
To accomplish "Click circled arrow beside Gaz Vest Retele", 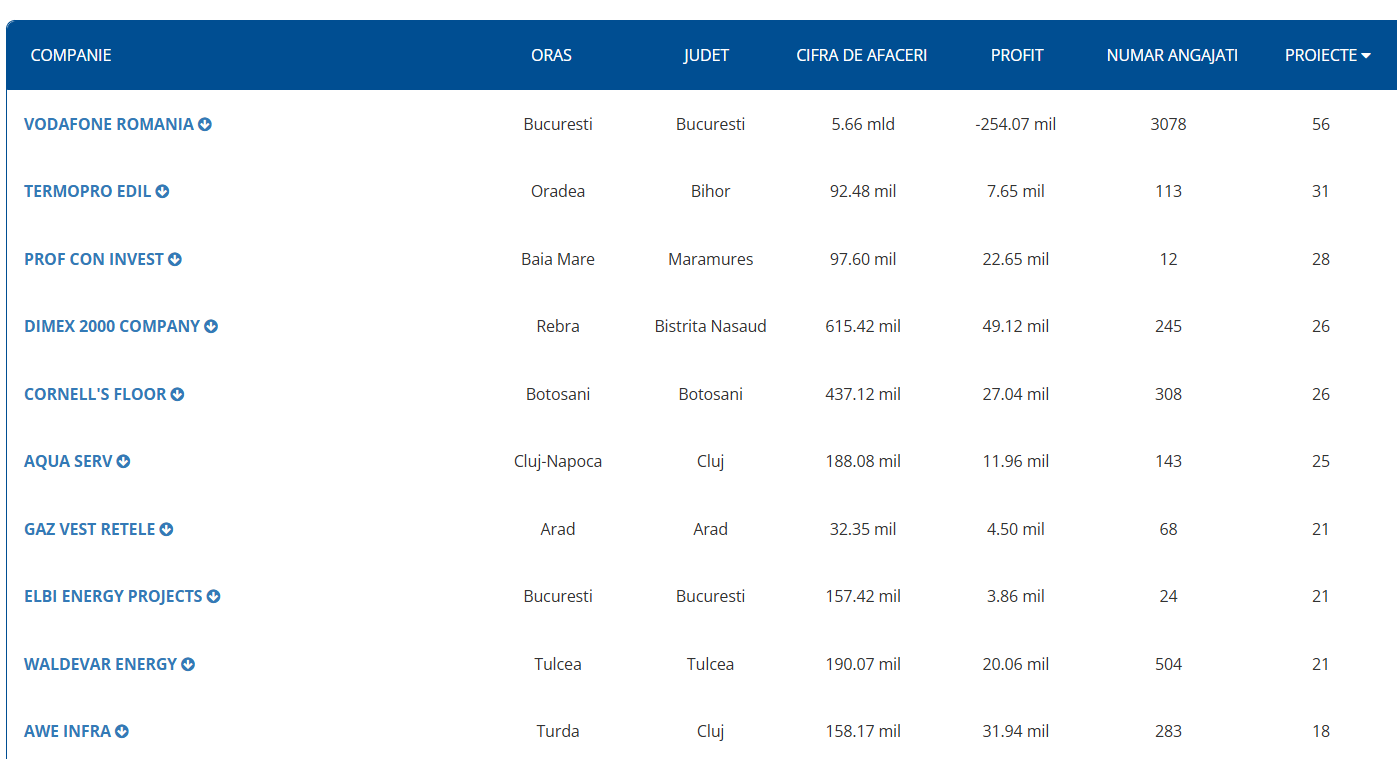I will [167, 529].
